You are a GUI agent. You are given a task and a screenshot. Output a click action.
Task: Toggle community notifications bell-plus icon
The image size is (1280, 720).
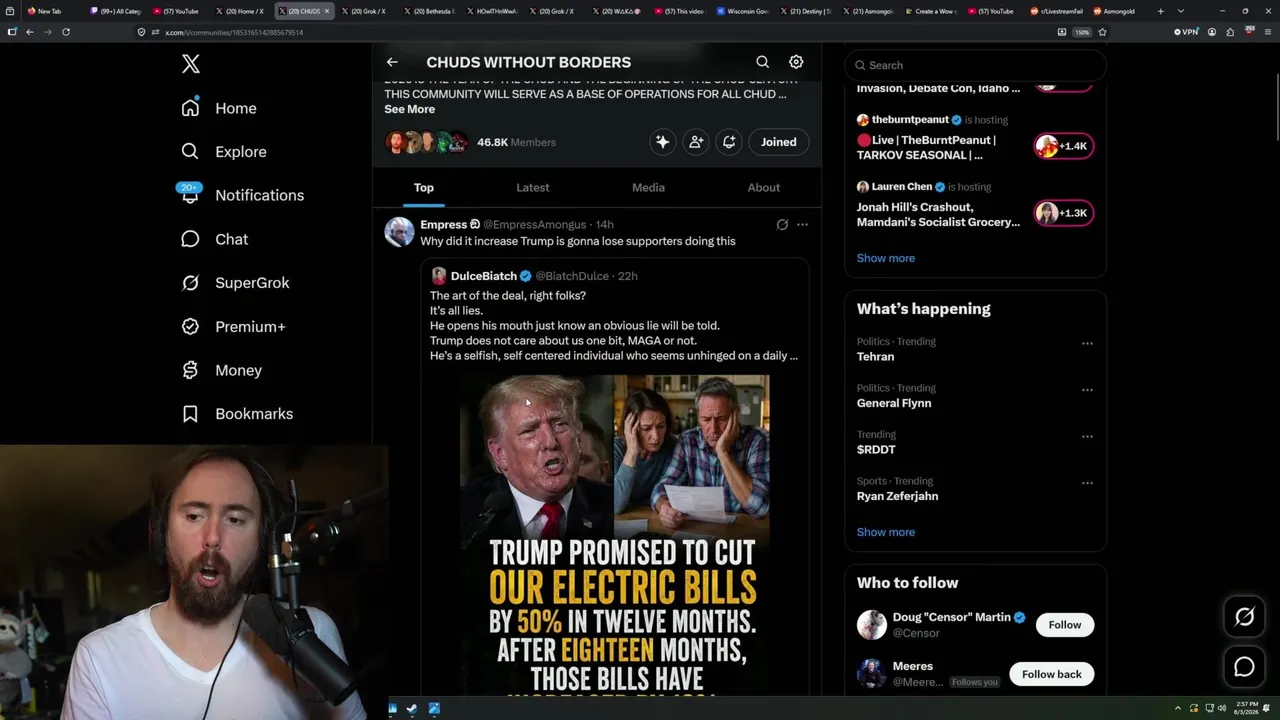click(x=729, y=142)
